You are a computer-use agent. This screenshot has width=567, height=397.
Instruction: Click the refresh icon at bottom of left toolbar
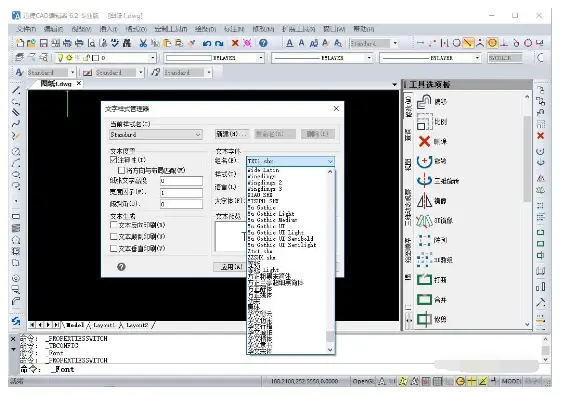[x=16, y=321]
